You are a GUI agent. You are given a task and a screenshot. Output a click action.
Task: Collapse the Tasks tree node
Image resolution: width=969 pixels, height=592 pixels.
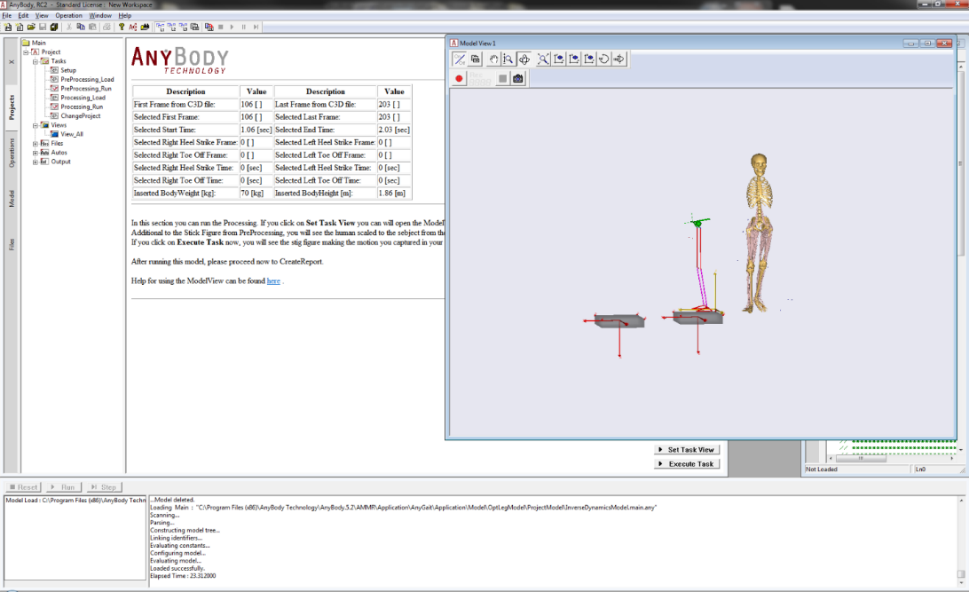point(36,61)
